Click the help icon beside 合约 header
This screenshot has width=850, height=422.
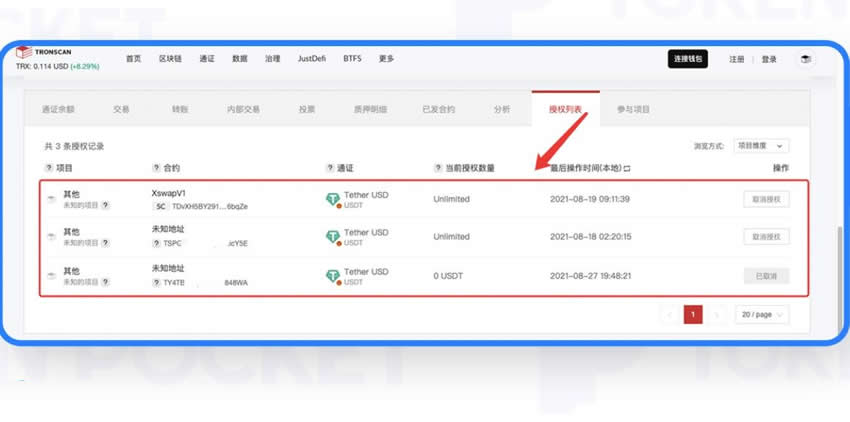coord(156,168)
